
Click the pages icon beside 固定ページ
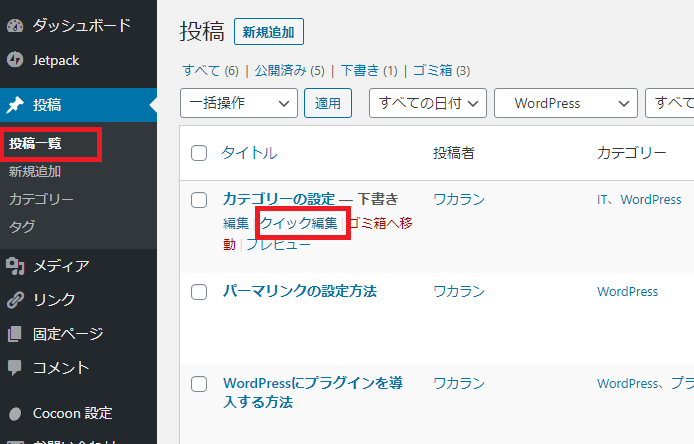click(x=15, y=334)
